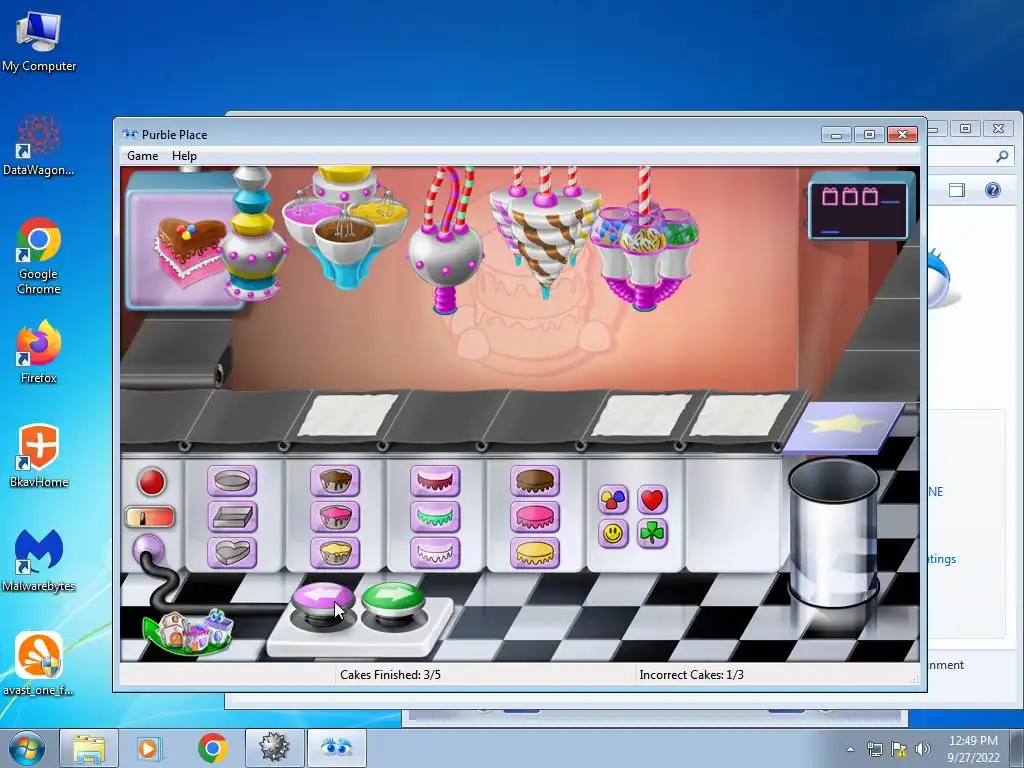Screen dimensions: 1024x768
Task: Open the Help menu
Action: [184, 156]
